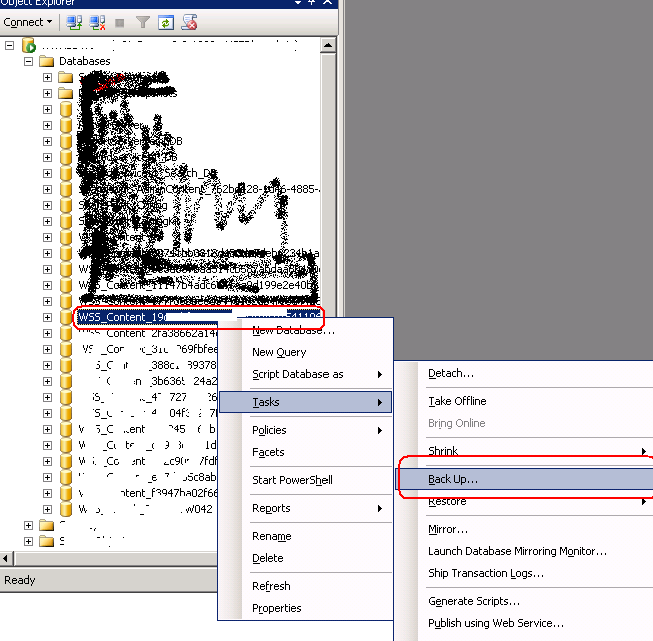Expand the database node ending 5c8ab
The height and width of the screenshot is (641, 653).
coord(47,477)
